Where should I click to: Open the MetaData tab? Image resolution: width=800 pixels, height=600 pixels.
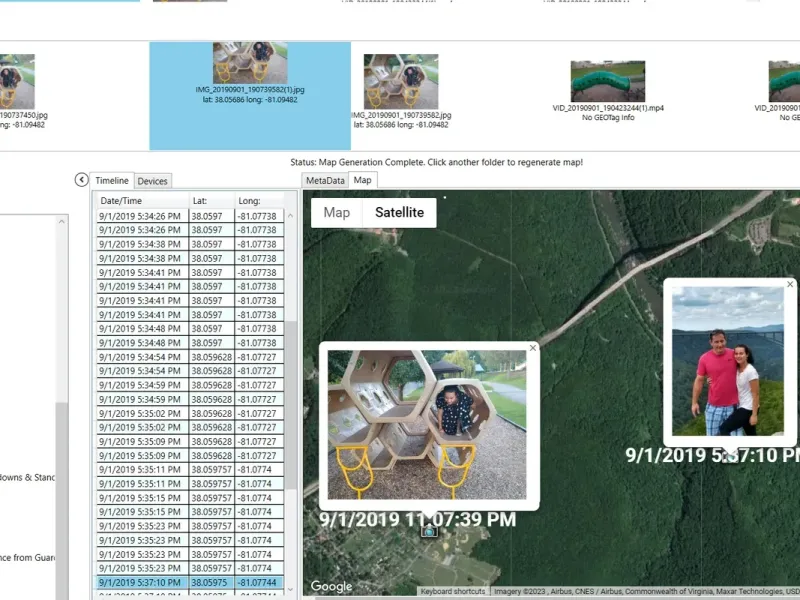(326, 181)
